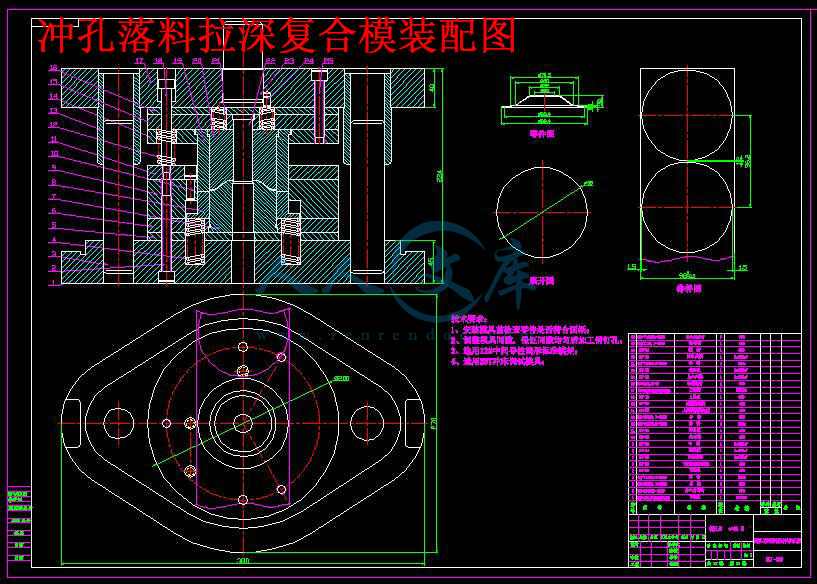Click the 零件图 view caption
The image size is (817, 584).
pyautogui.click(x=542, y=134)
